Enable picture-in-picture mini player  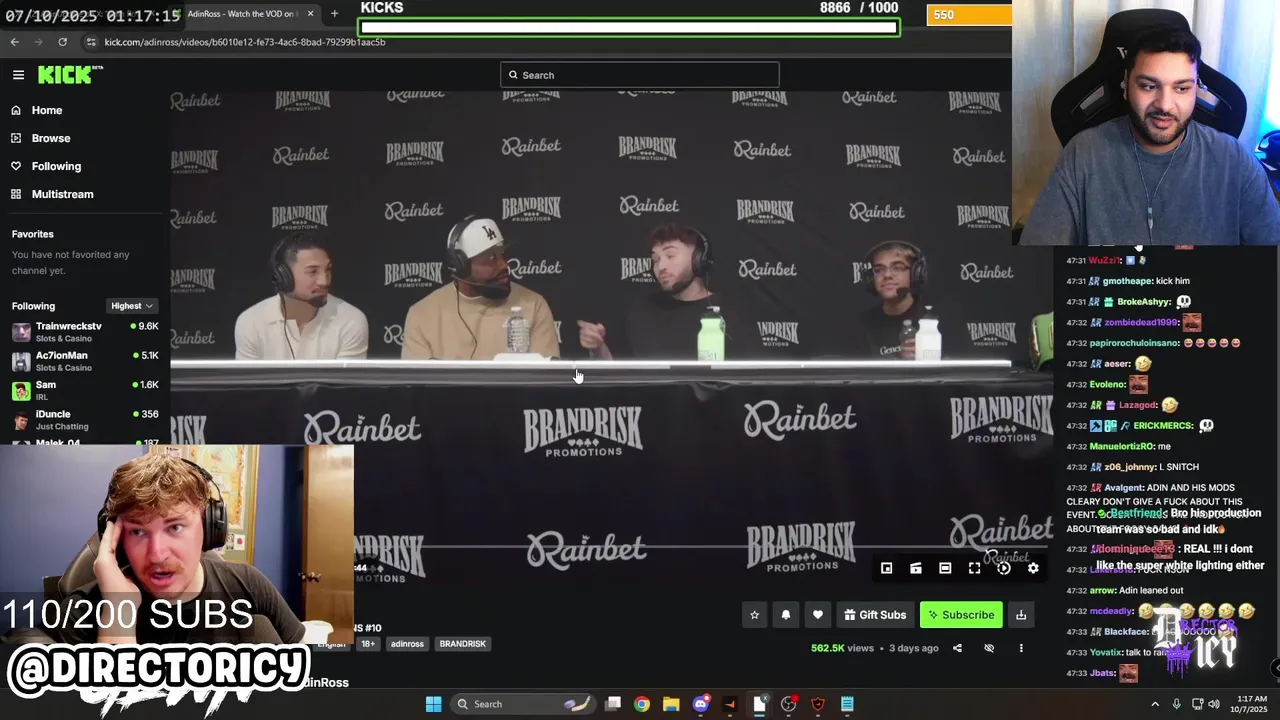(886, 568)
